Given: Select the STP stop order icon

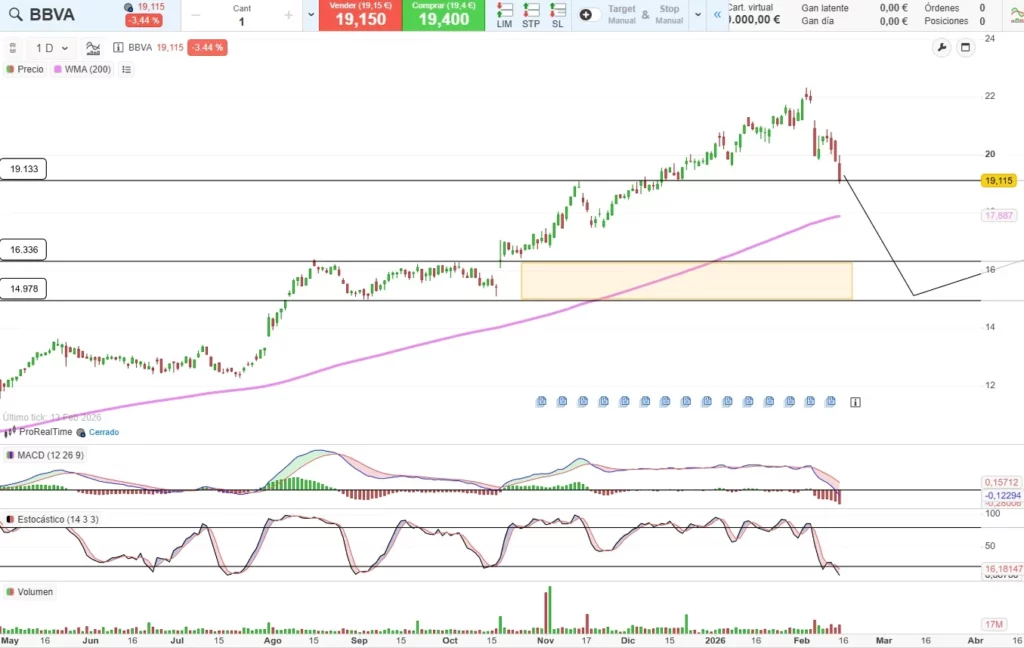Looking at the screenshot, I should point(531,15).
